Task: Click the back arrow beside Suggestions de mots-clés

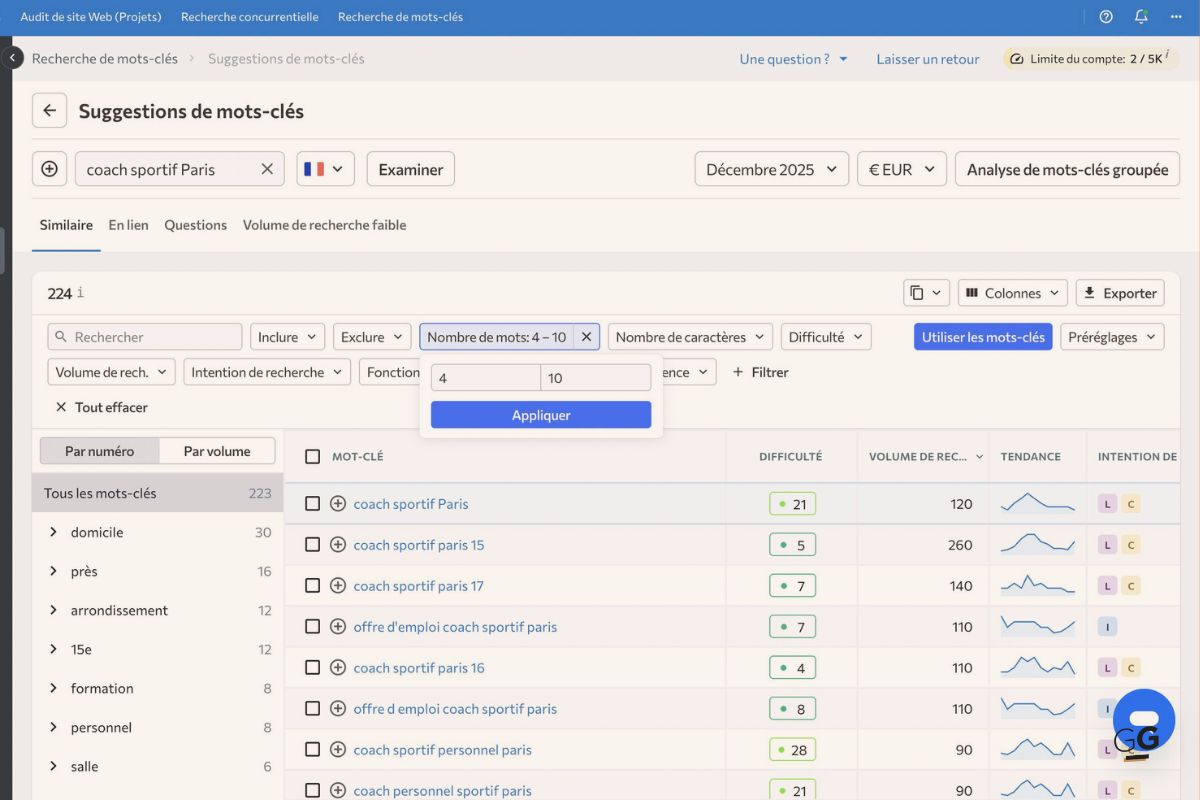Action: click(x=49, y=110)
